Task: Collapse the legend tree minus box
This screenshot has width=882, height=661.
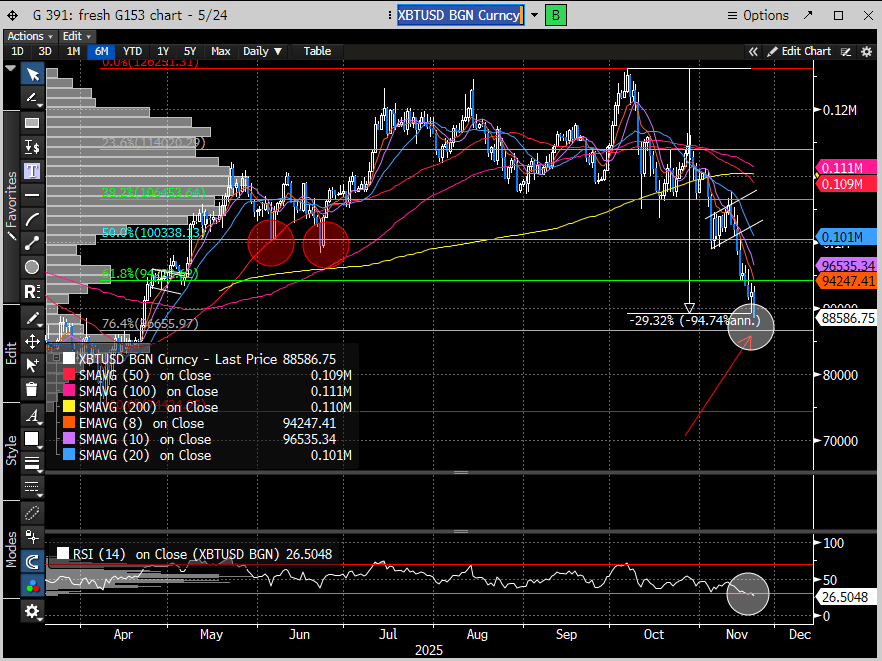Action: click(56, 358)
